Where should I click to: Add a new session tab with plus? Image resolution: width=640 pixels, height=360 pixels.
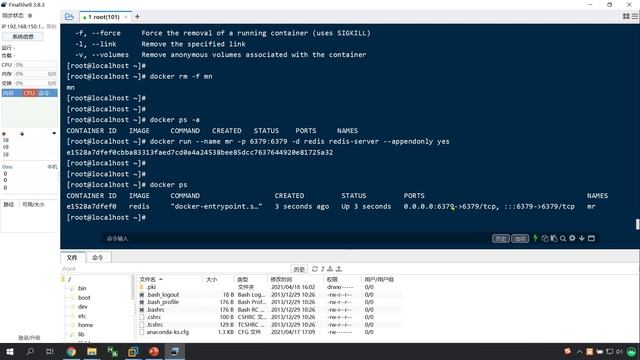point(137,17)
